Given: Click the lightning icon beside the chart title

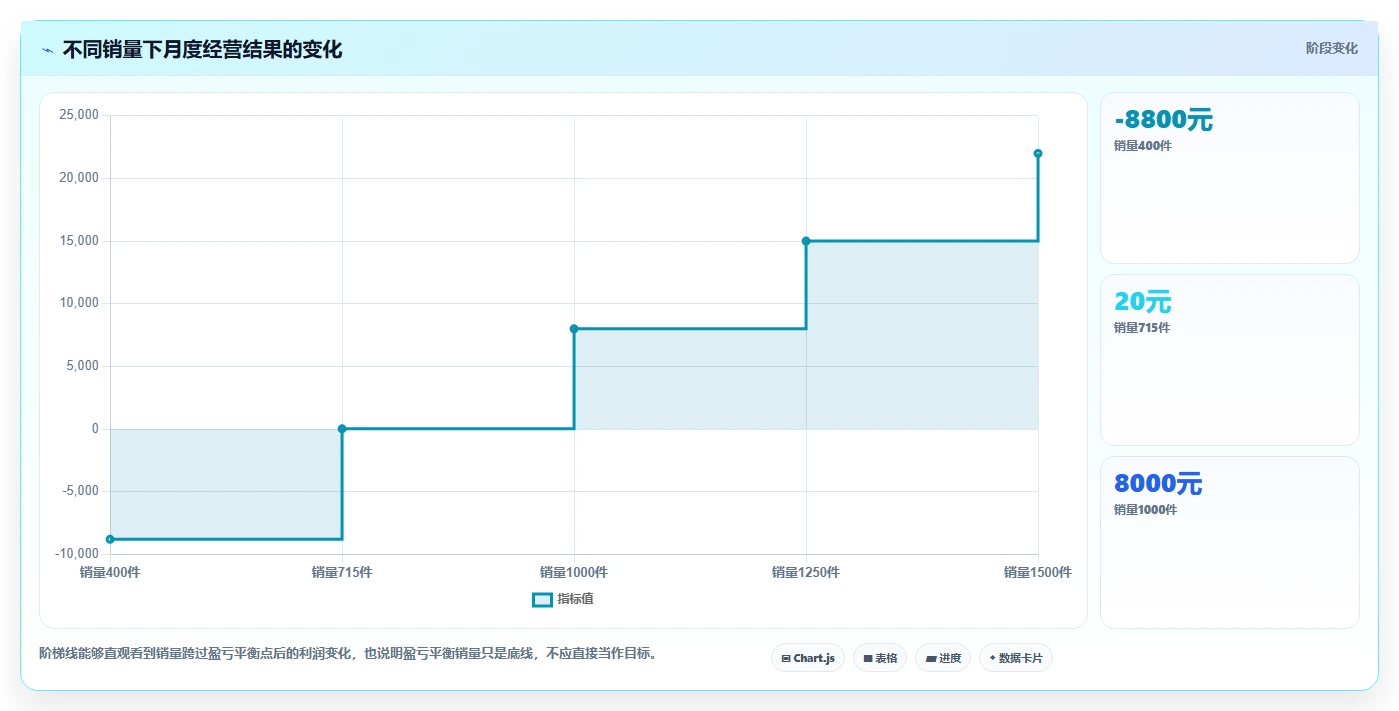Looking at the screenshot, I should coord(47,50).
